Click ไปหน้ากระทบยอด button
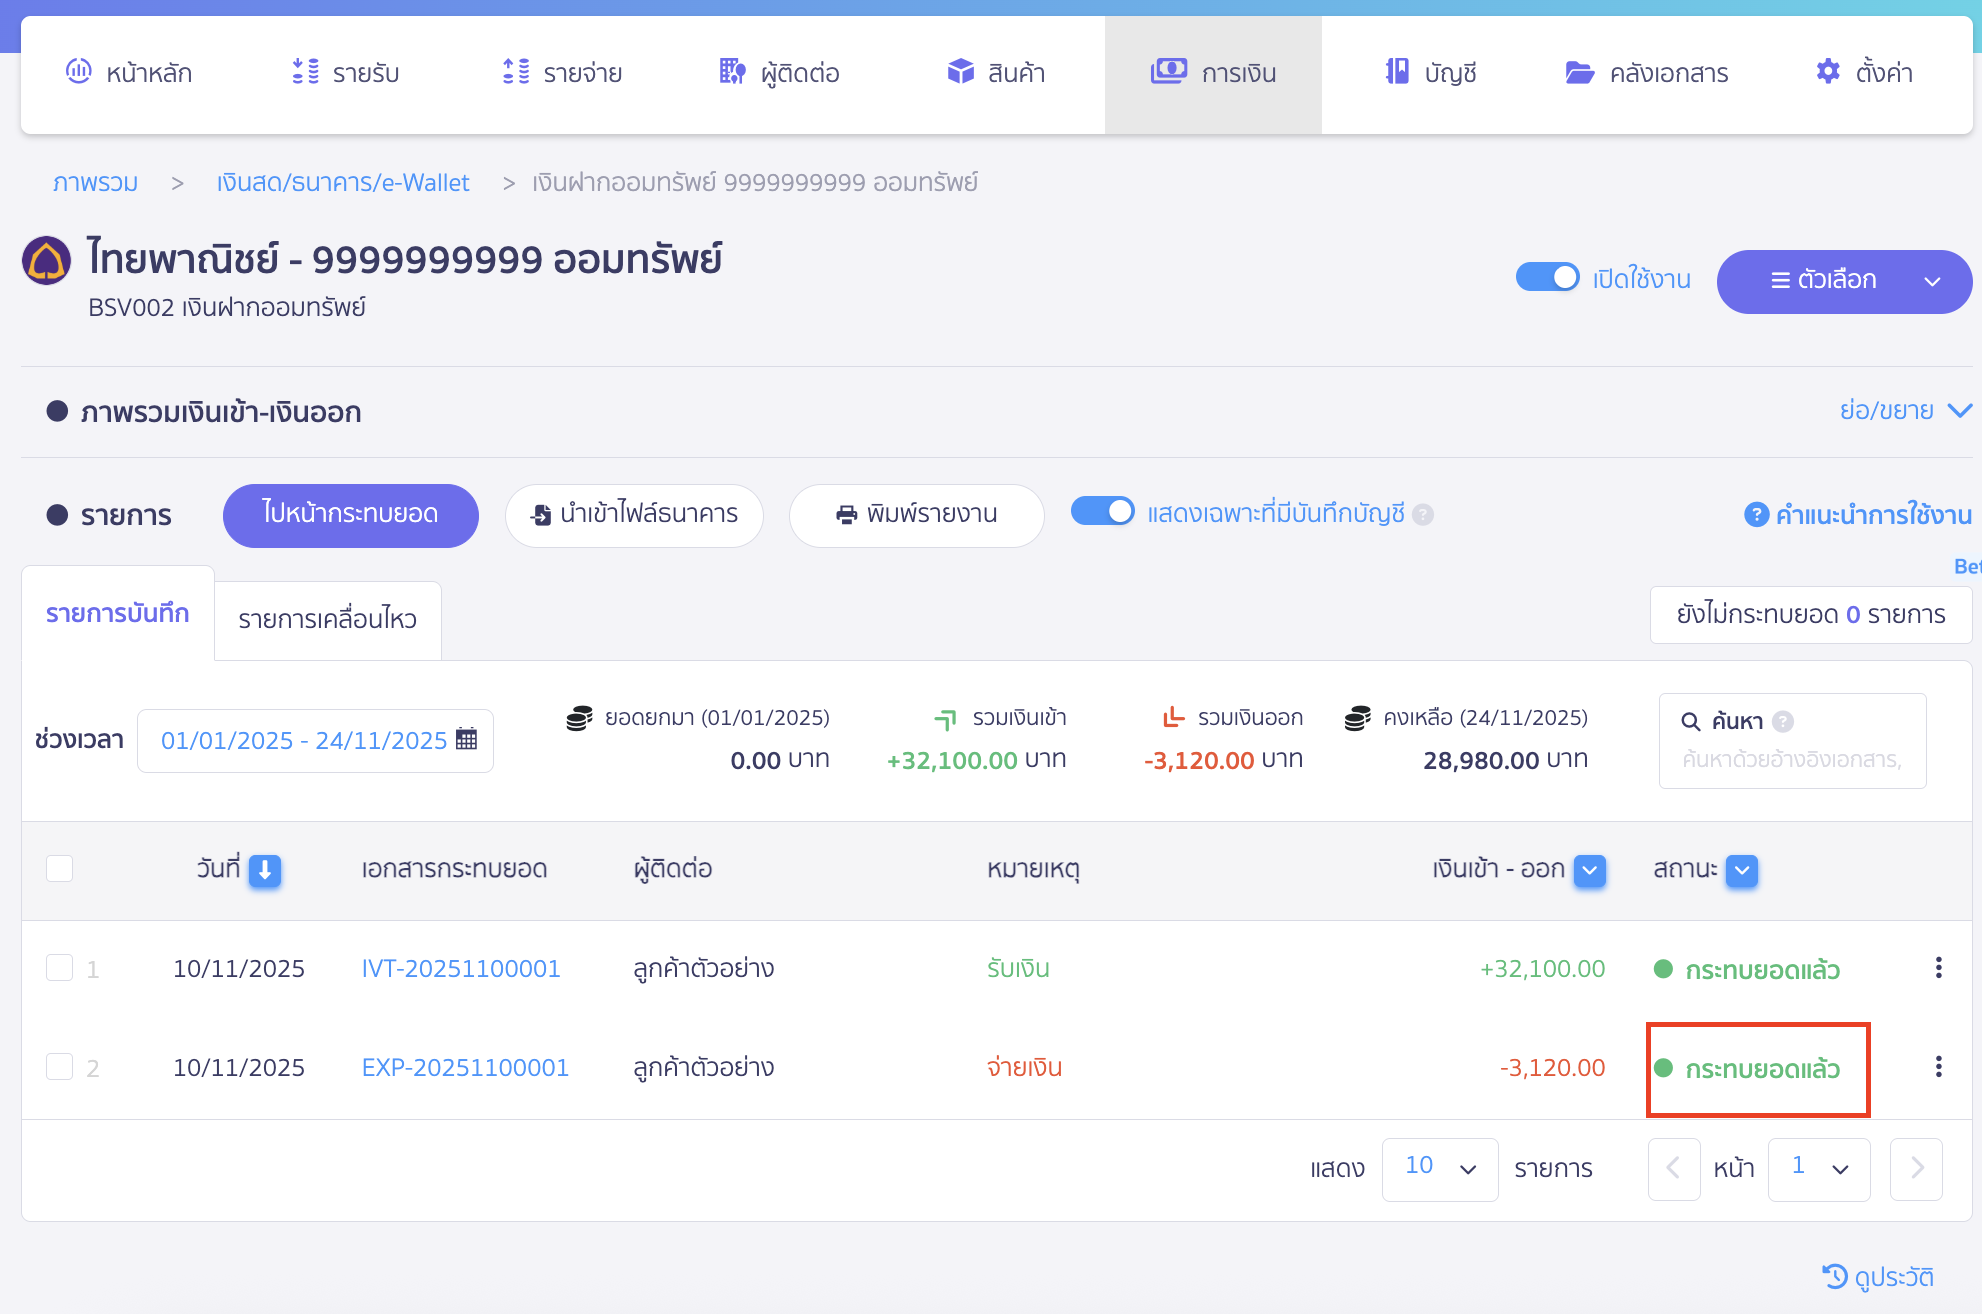Screen dimensions: 1982x1314 [x=350, y=514]
